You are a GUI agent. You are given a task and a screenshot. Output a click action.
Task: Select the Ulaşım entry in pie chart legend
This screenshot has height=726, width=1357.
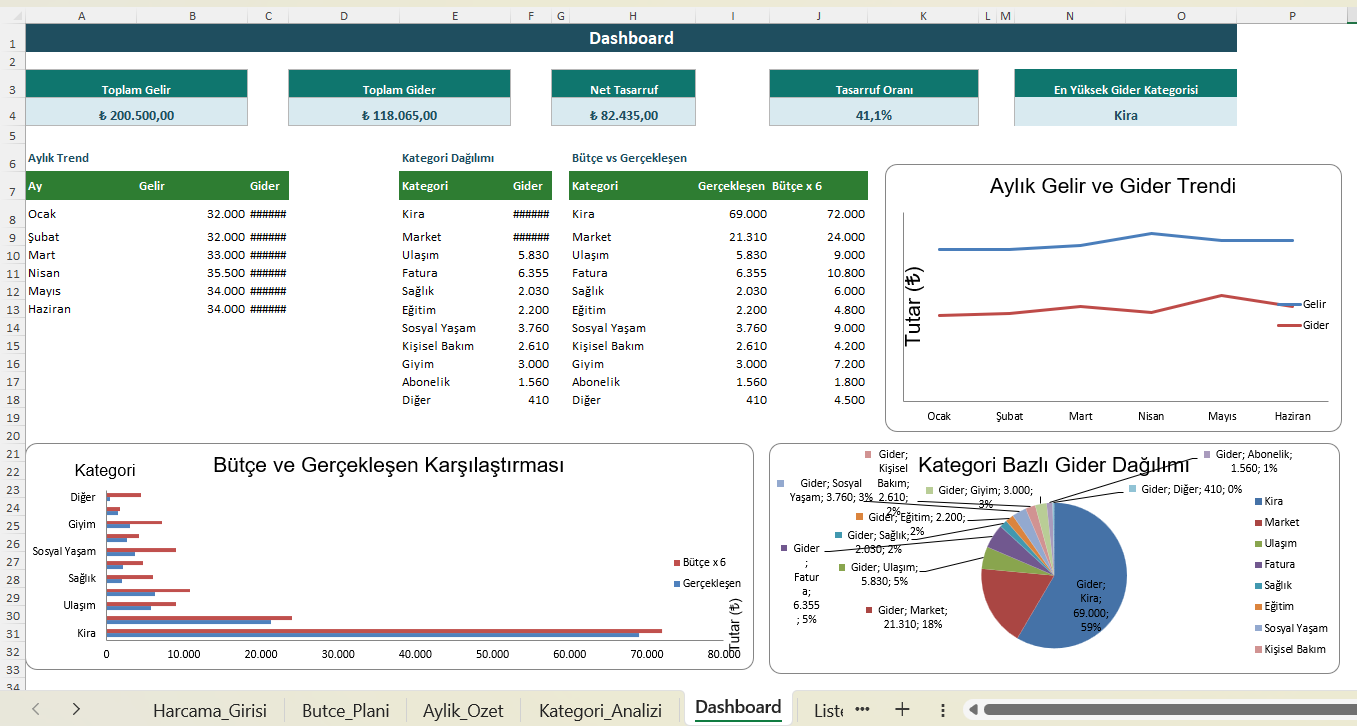(x=1274, y=544)
